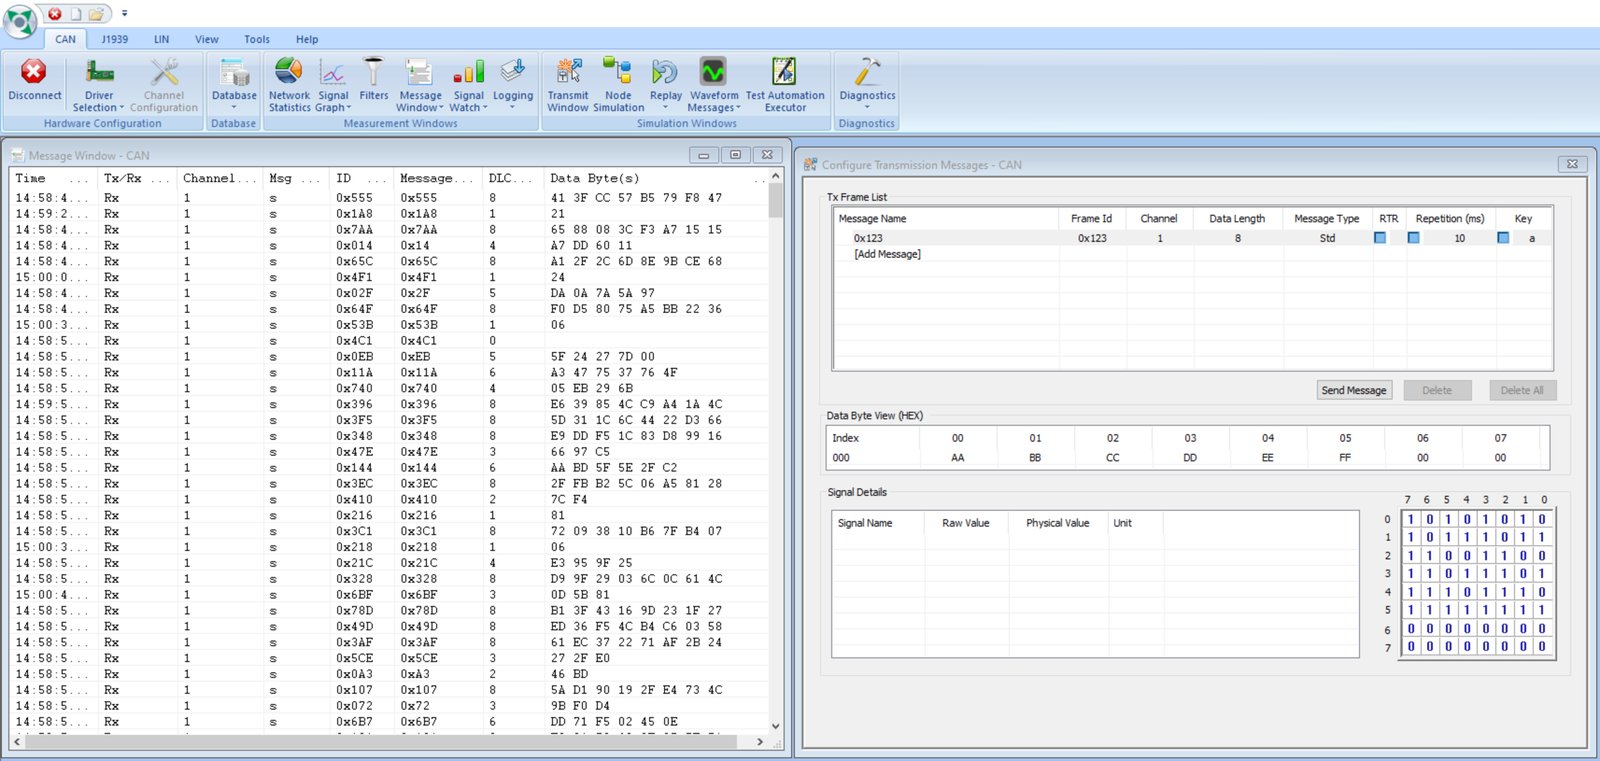Click the repetition value 10
Image resolution: width=1600 pixels, height=761 pixels.
[x=1460, y=238]
